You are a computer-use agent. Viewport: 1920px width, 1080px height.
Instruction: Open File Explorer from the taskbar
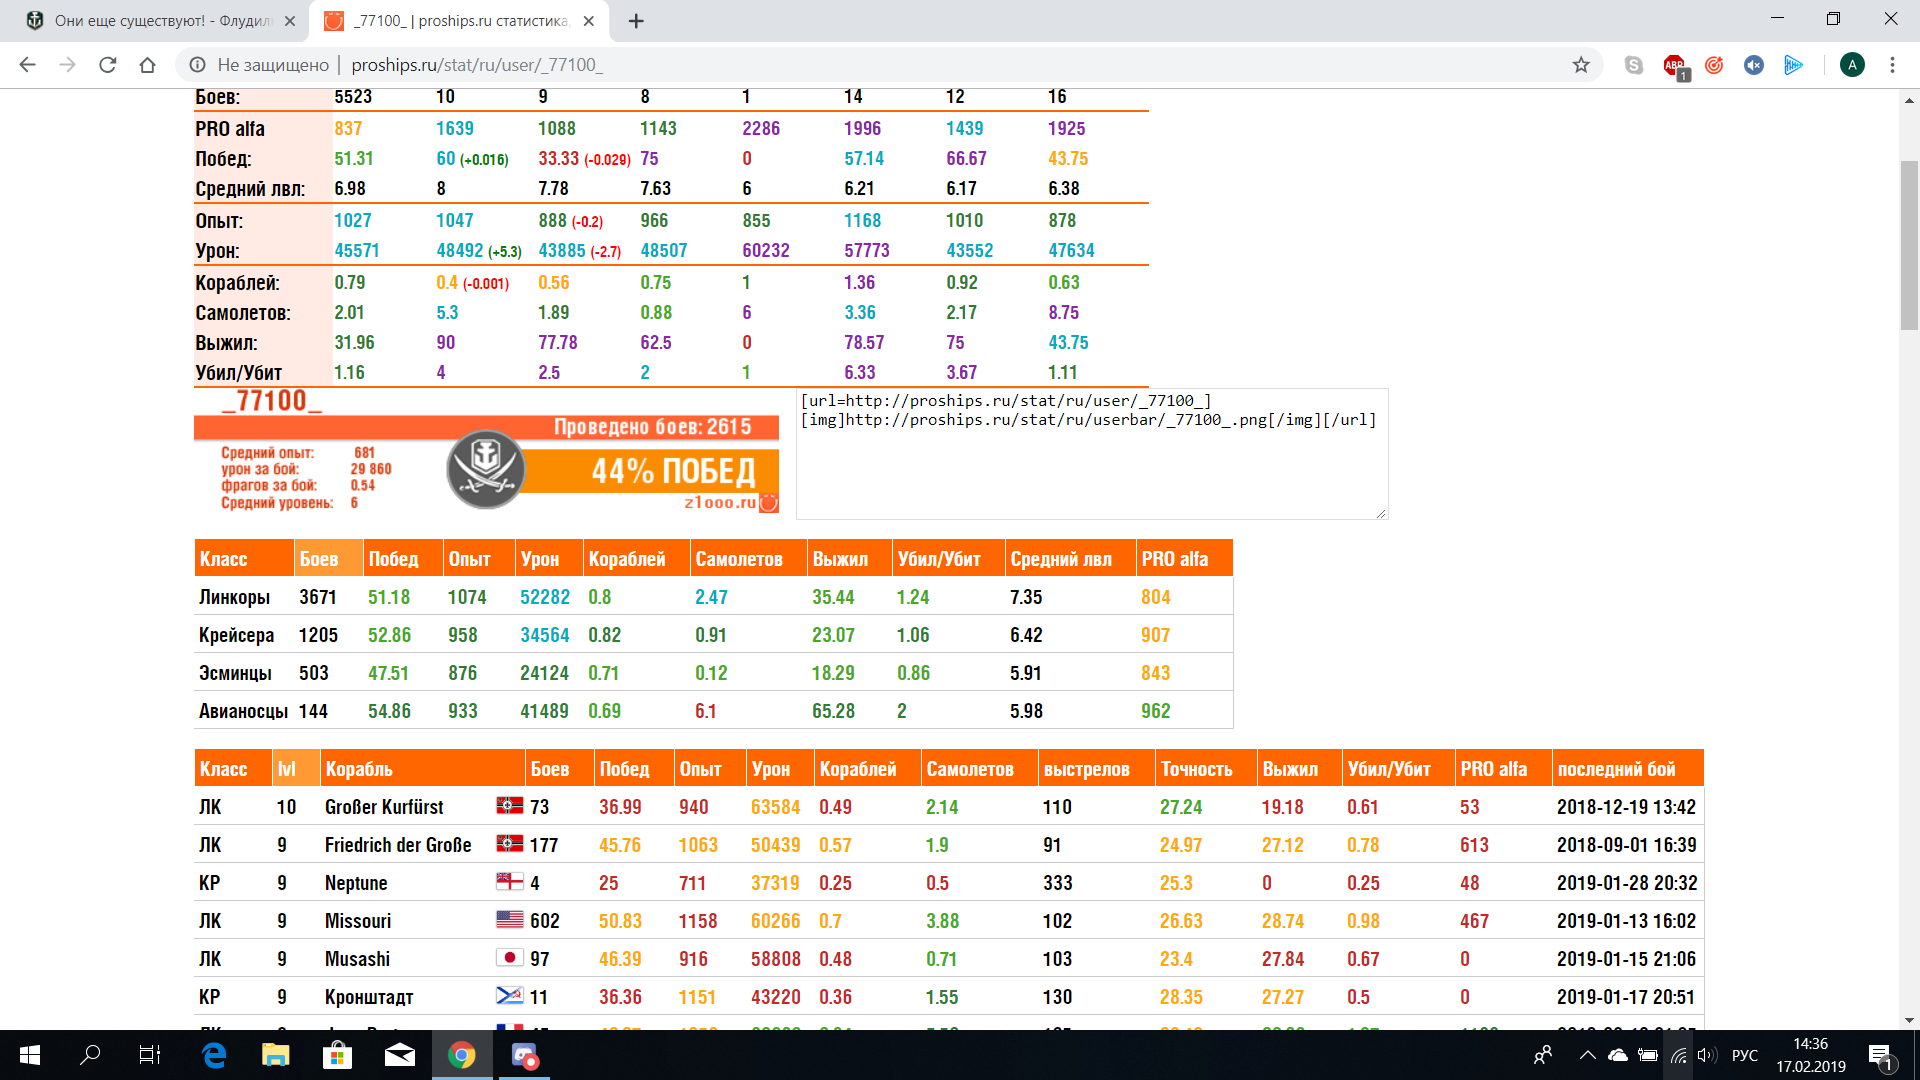(276, 1055)
